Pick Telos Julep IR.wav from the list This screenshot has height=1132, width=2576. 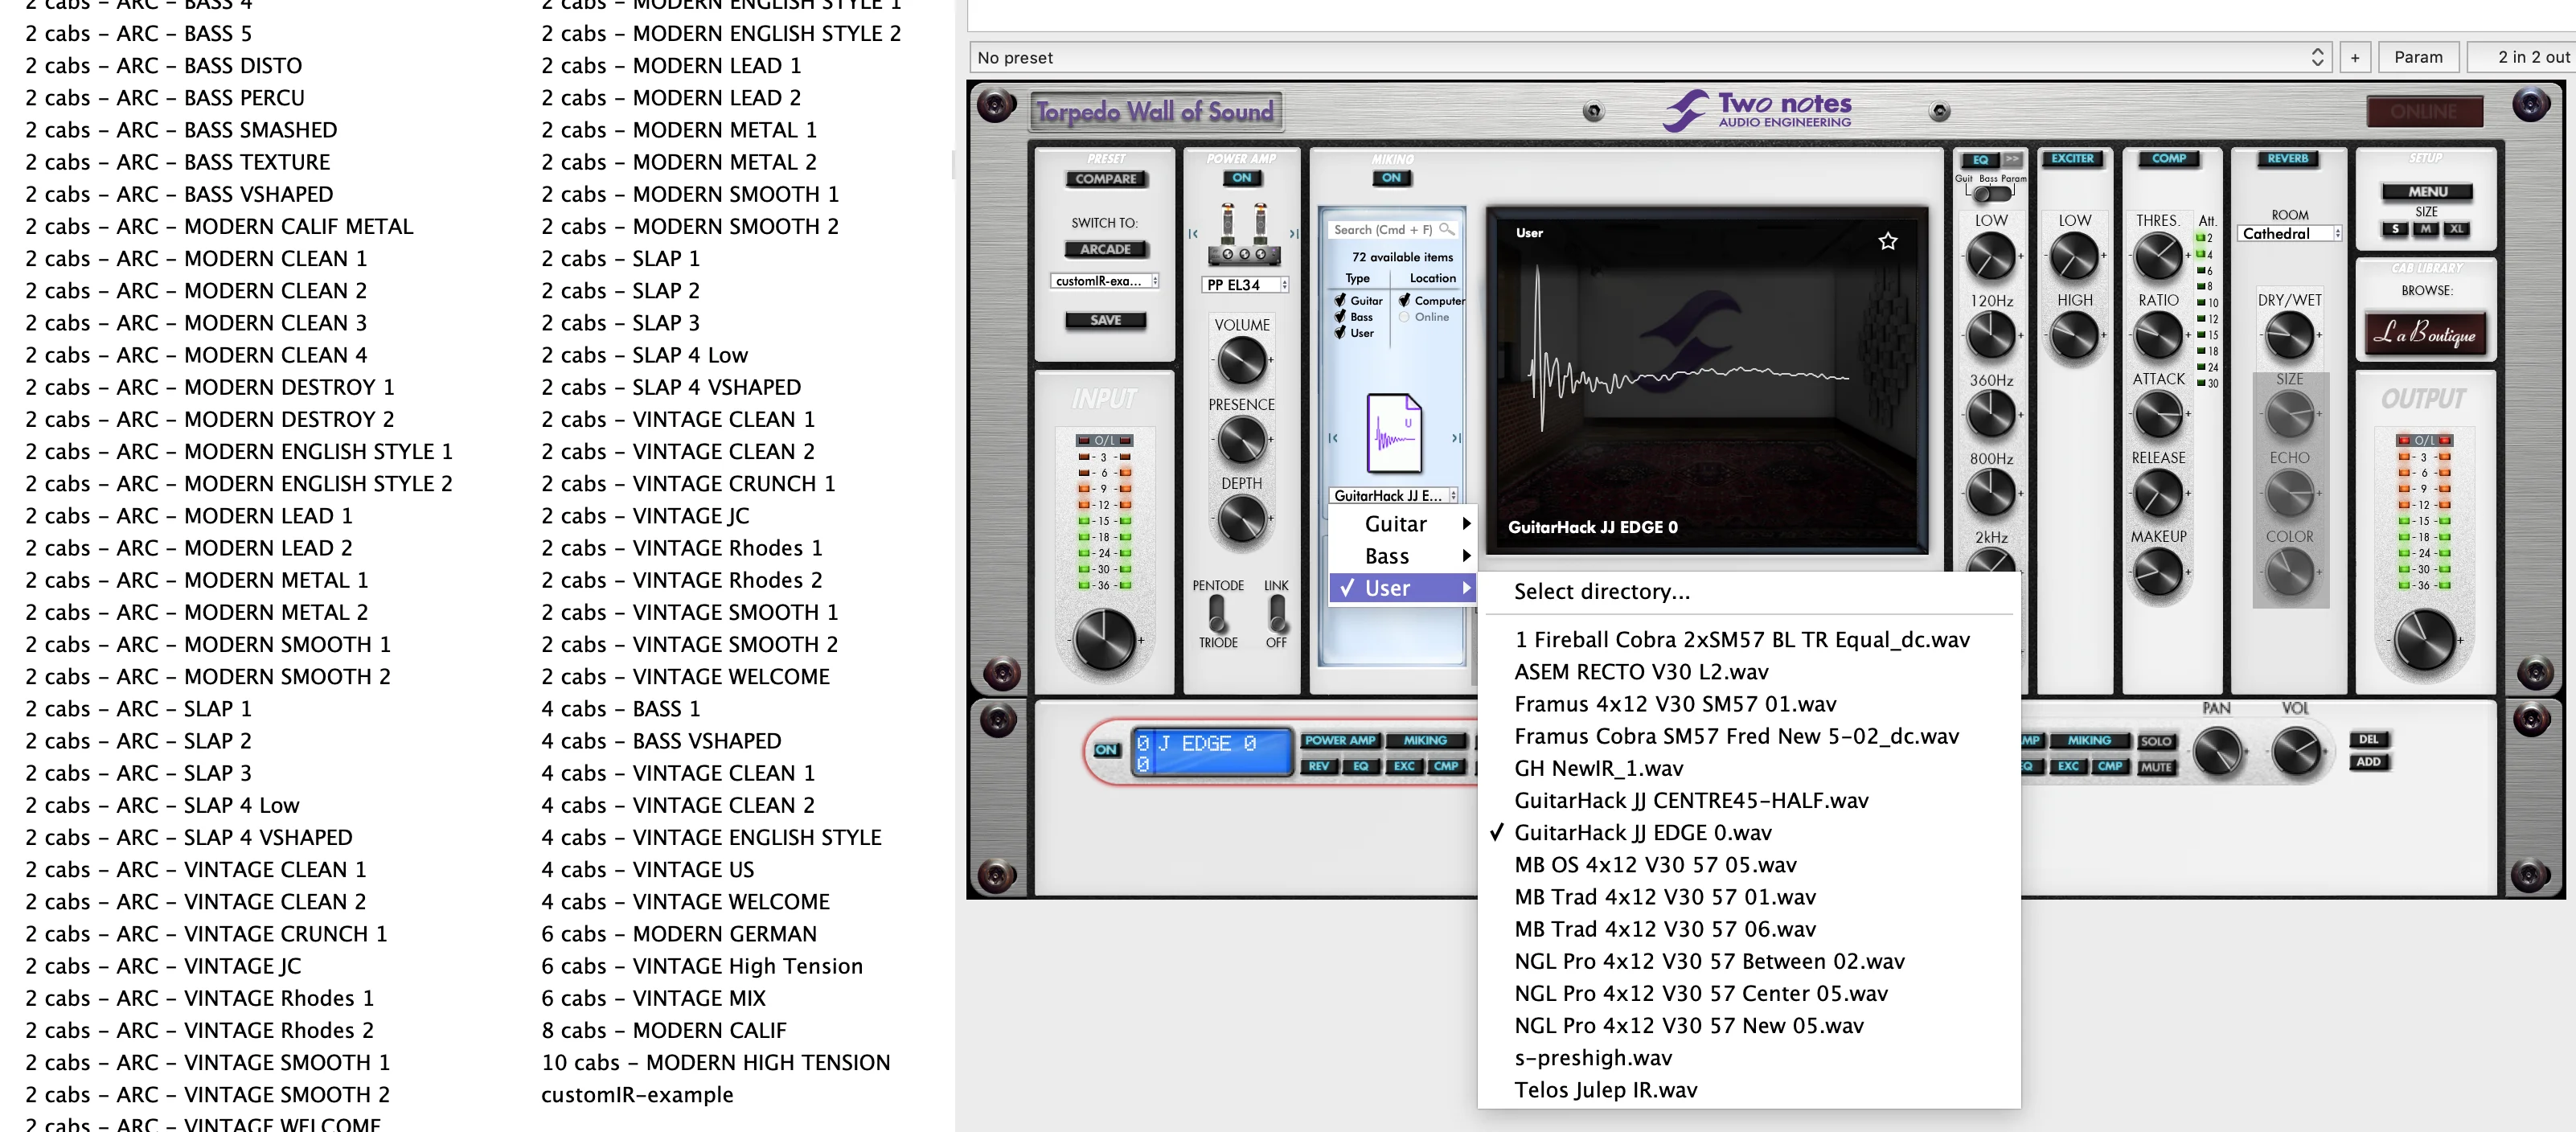tap(1748, 1090)
